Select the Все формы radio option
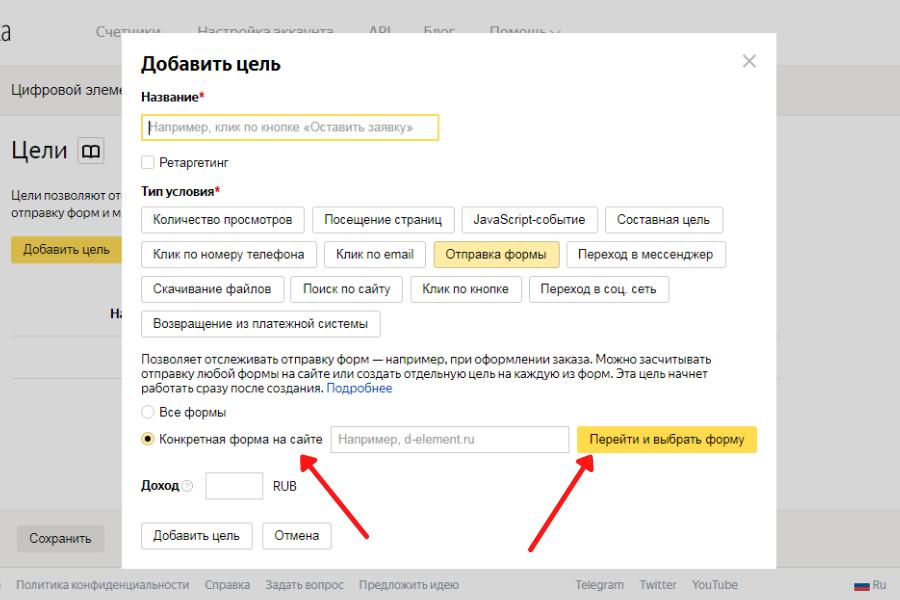This screenshot has width=900, height=600. coord(148,412)
